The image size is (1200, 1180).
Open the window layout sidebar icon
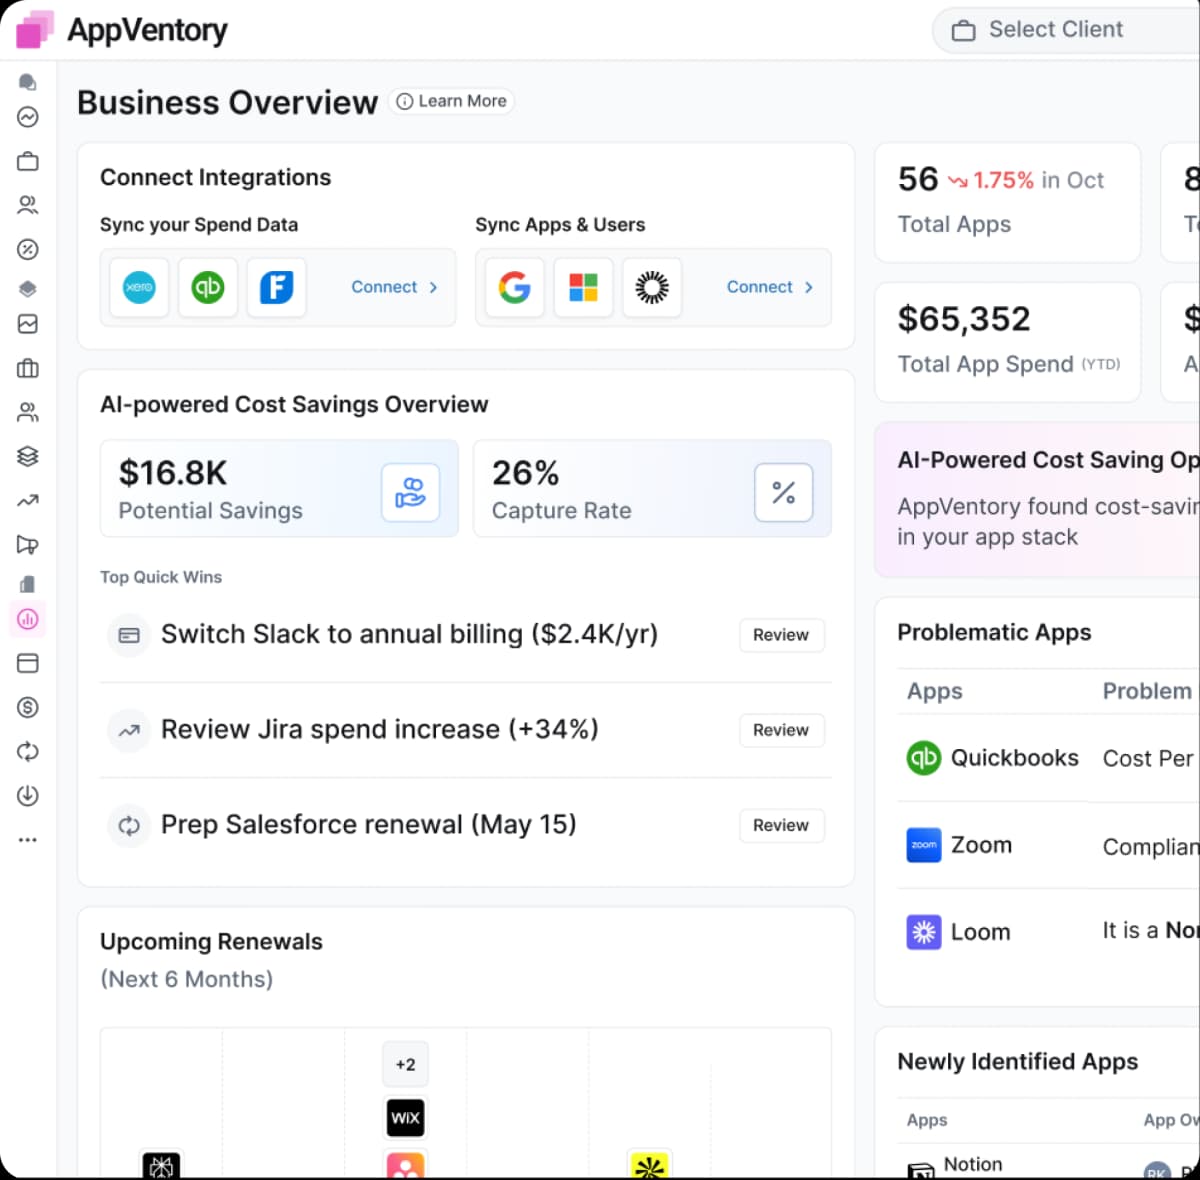pos(28,663)
